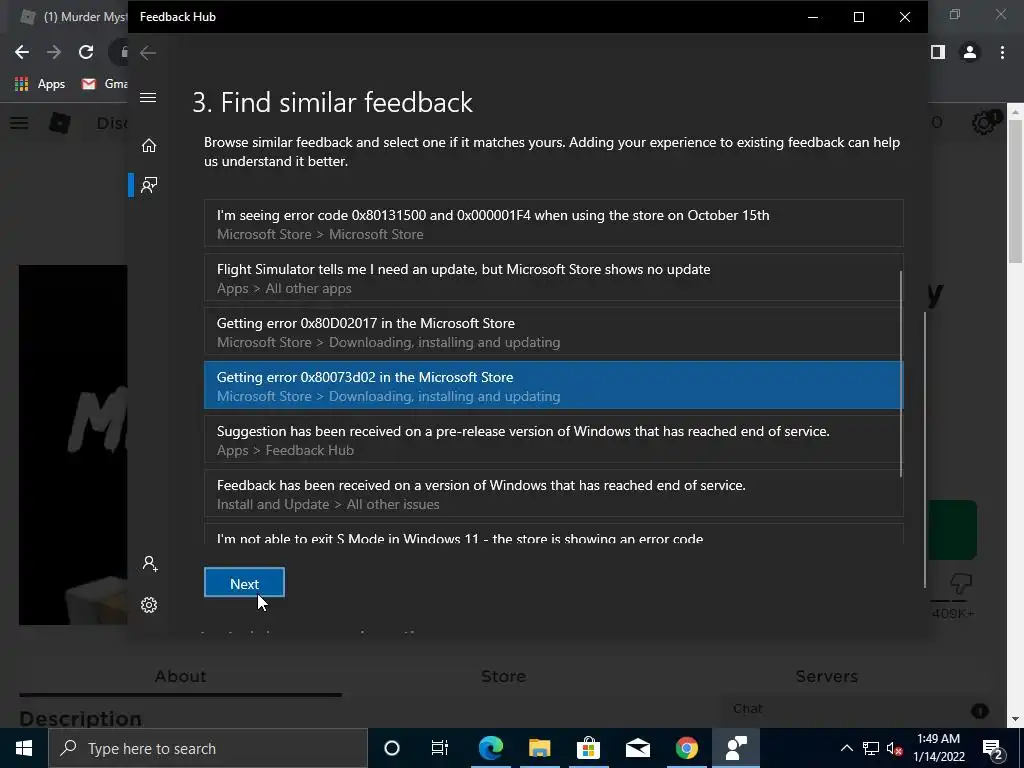
Task: Click Chrome back navigation arrow
Action: pos(22,52)
